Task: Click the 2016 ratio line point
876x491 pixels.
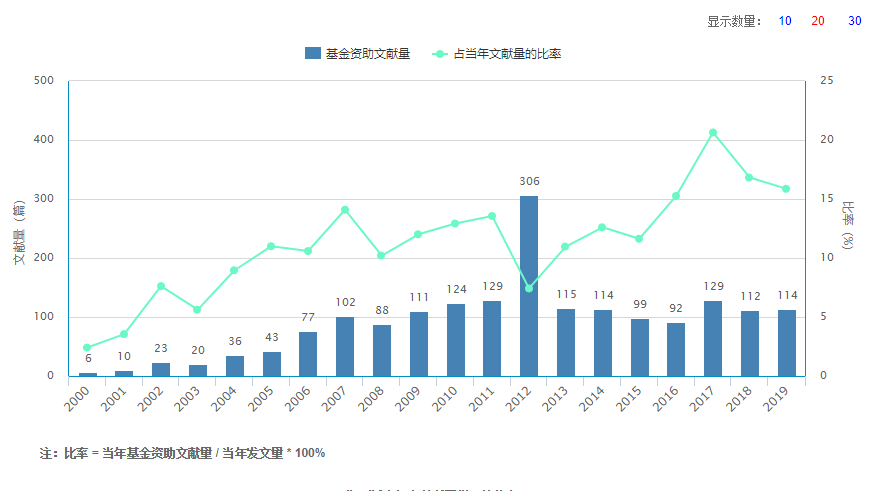Action: coord(676,196)
